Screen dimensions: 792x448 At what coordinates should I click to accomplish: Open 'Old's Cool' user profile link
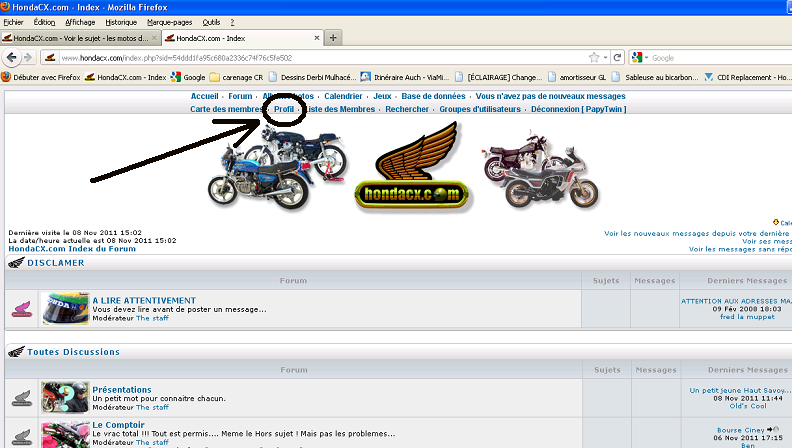[x=748, y=406]
